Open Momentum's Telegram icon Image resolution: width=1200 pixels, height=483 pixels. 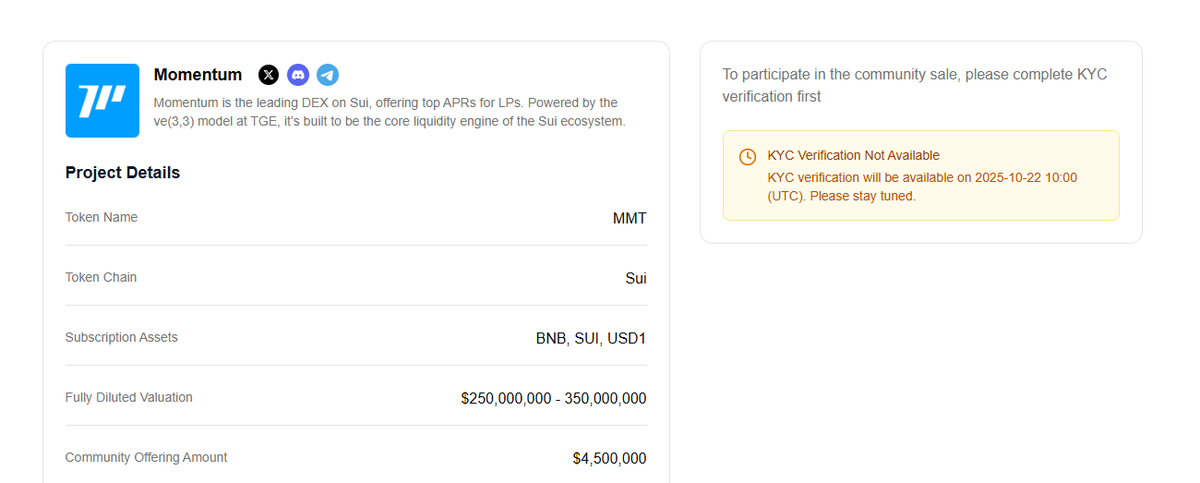pos(327,75)
